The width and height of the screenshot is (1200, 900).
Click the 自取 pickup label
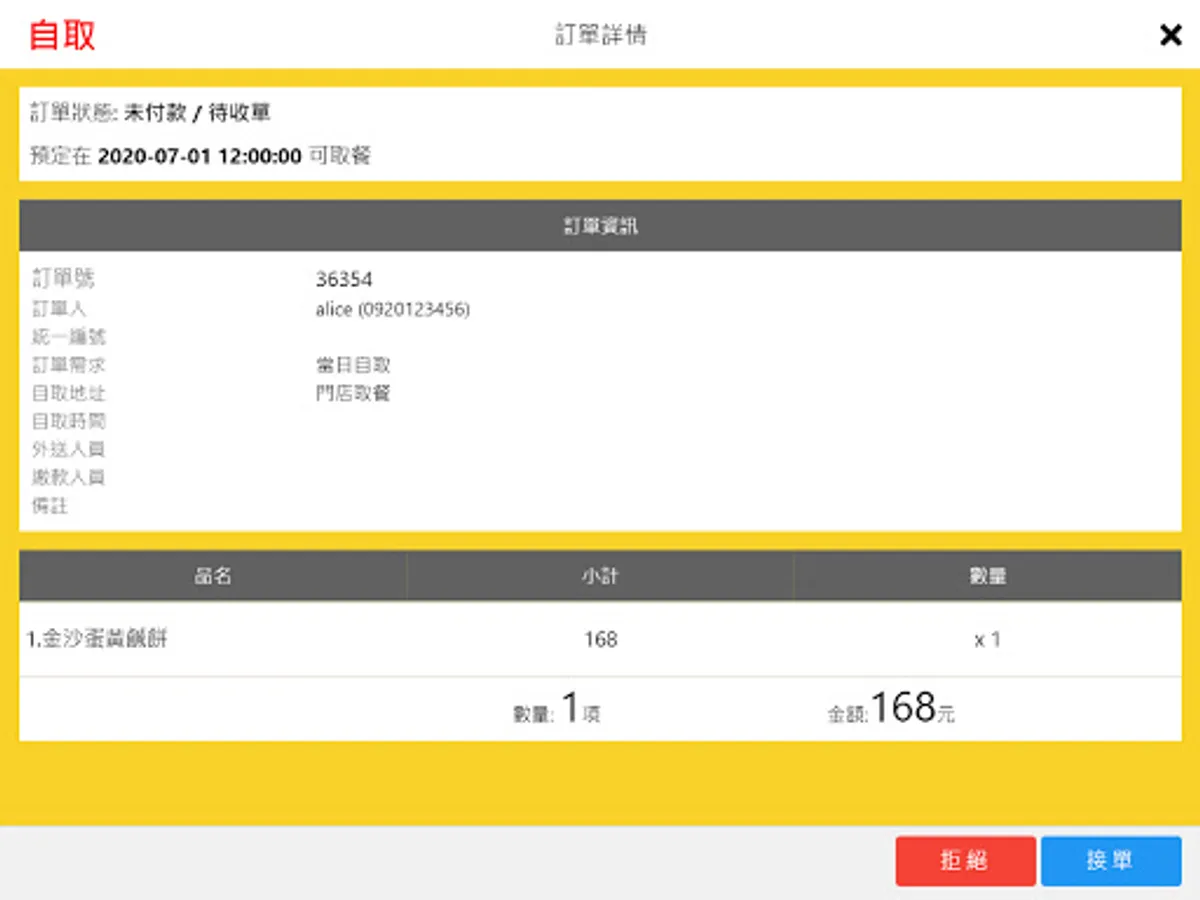[x=62, y=35]
